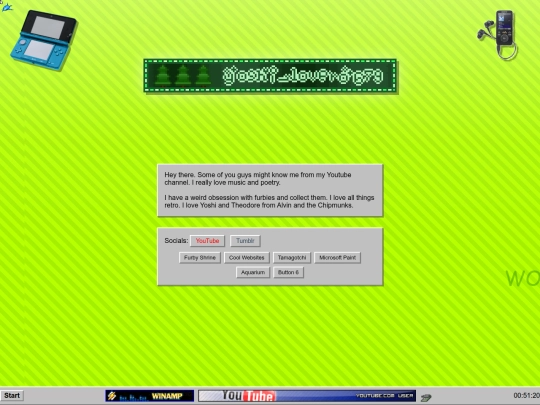This screenshot has height=405, width=540.
Task: Go to the Furby Shrine page
Action: 200,258
